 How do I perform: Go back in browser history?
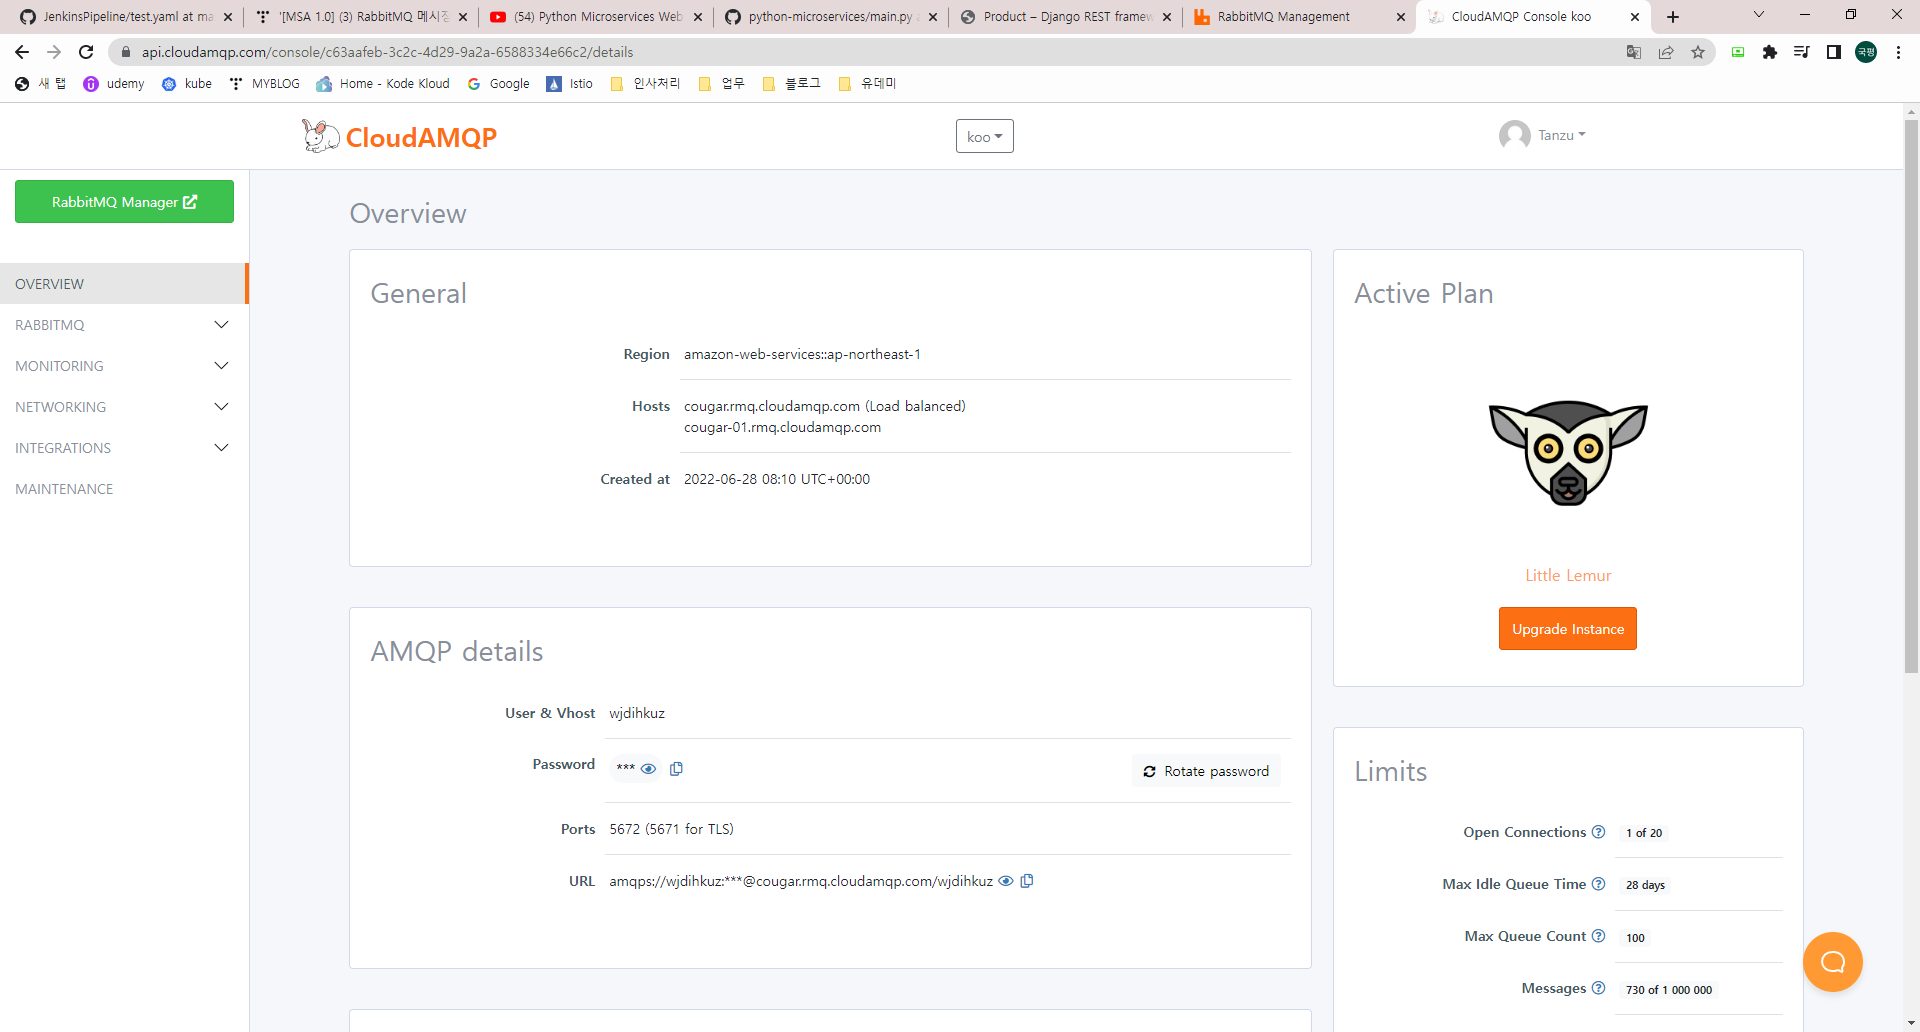(x=22, y=52)
